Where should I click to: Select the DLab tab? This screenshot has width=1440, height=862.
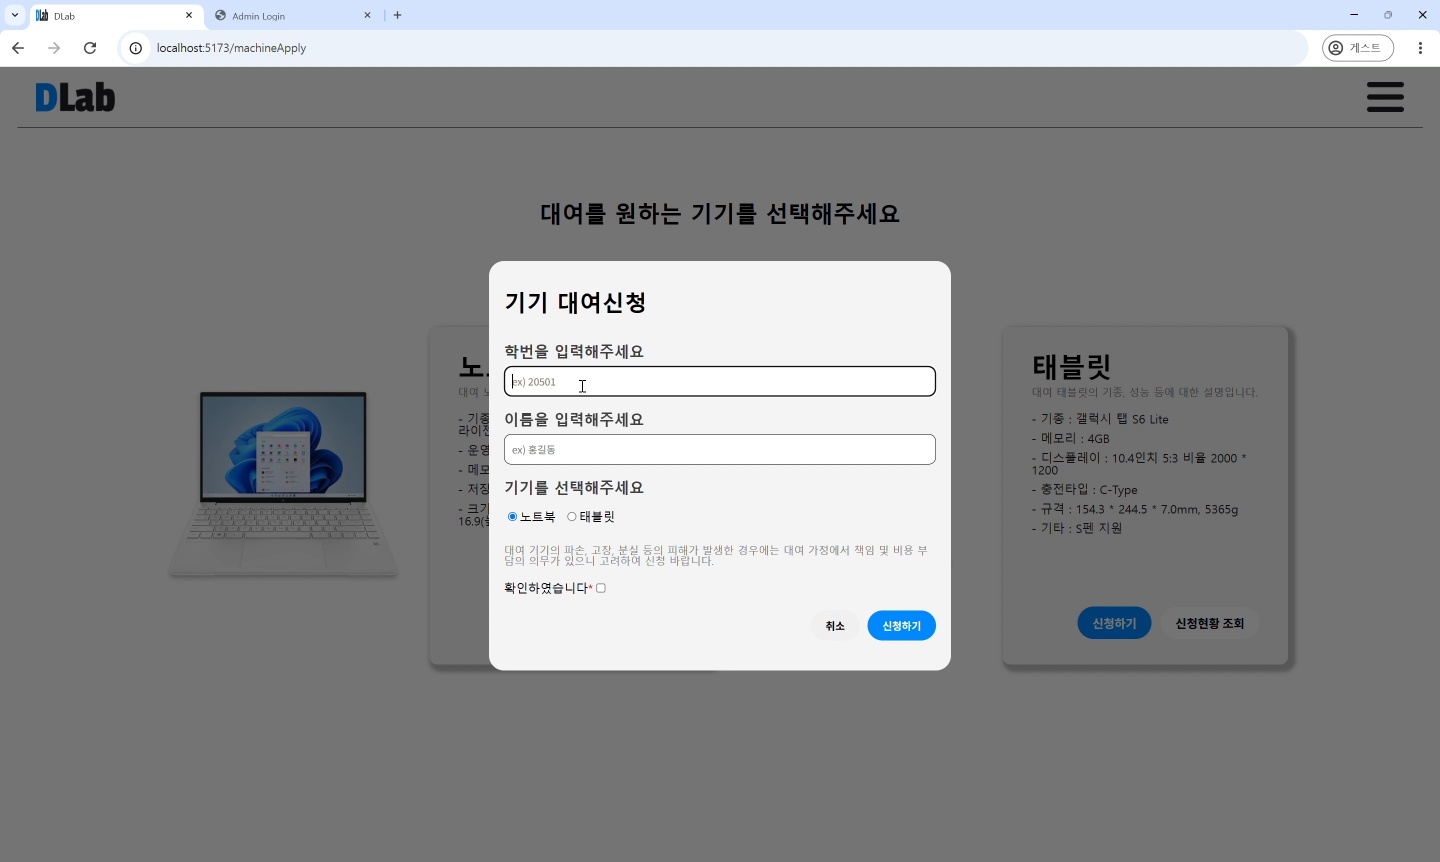pos(115,16)
